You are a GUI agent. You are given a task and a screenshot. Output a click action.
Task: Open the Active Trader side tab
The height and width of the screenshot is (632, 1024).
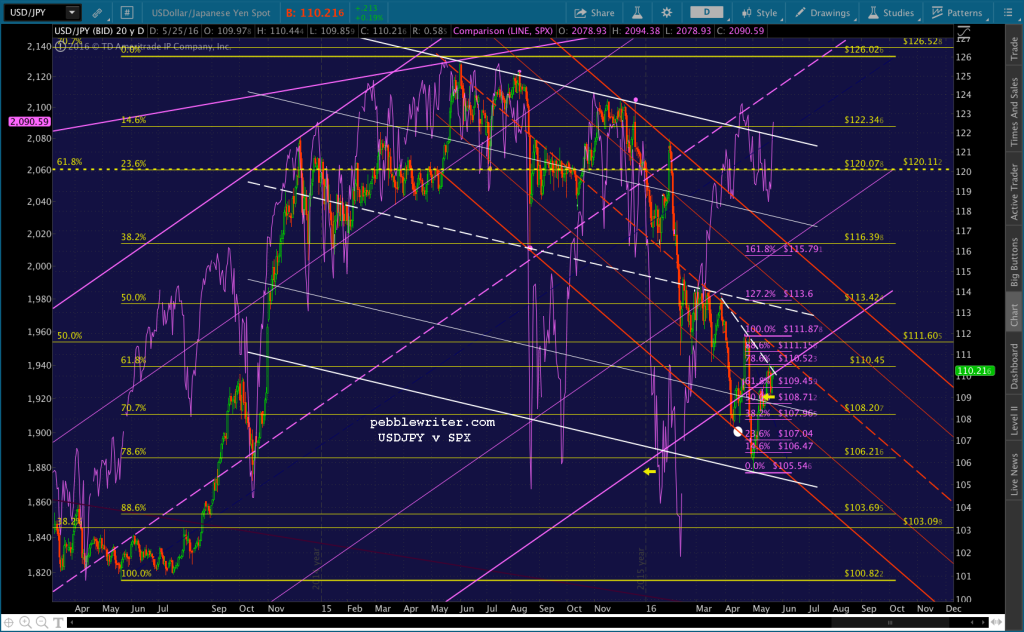coord(1014,191)
